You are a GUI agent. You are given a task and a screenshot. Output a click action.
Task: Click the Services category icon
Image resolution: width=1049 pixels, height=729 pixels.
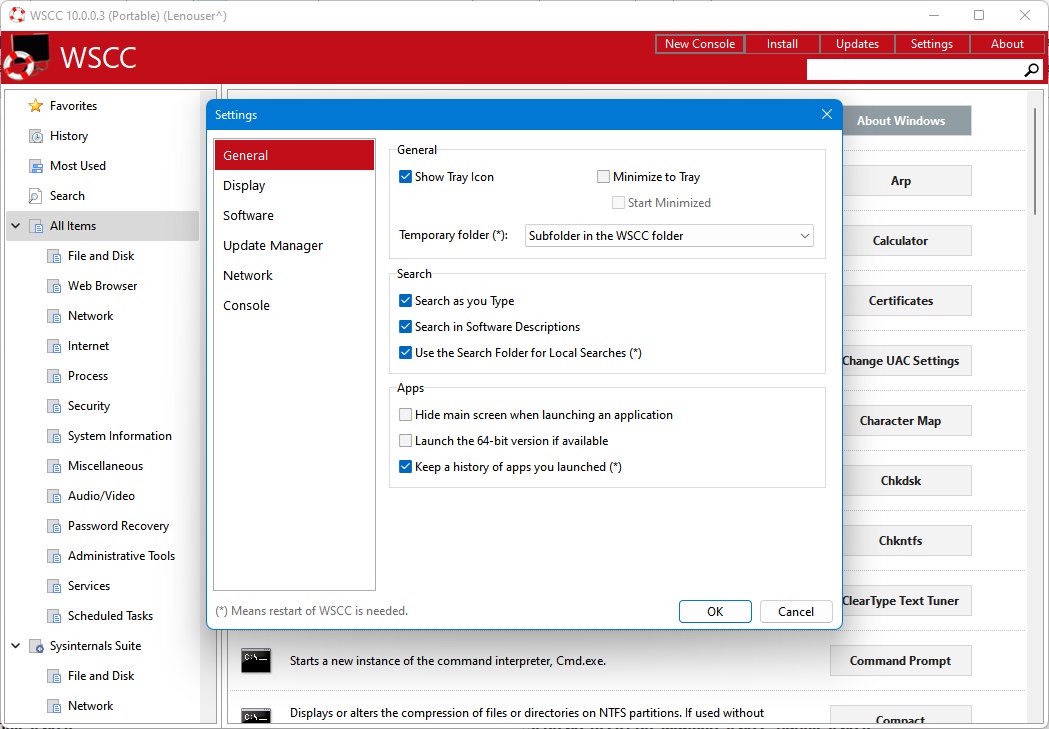54,586
